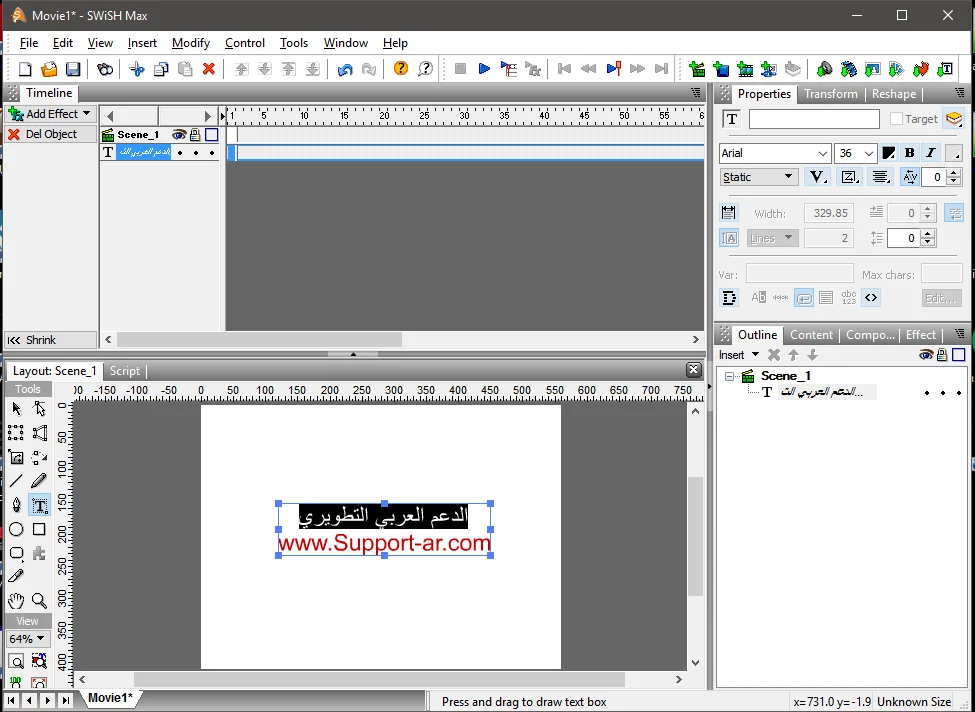975x712 pixels.
Task: Collapse the Scene_1 tree node
Action: 730,376
